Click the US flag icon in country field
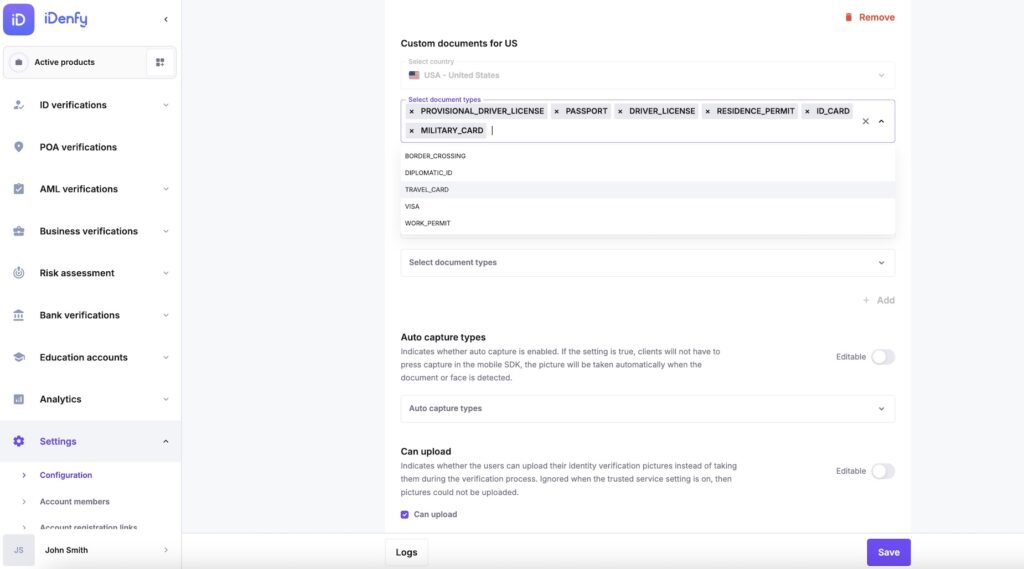The image size is (1024, 569). pyautogui.click(x=414, y=75)
